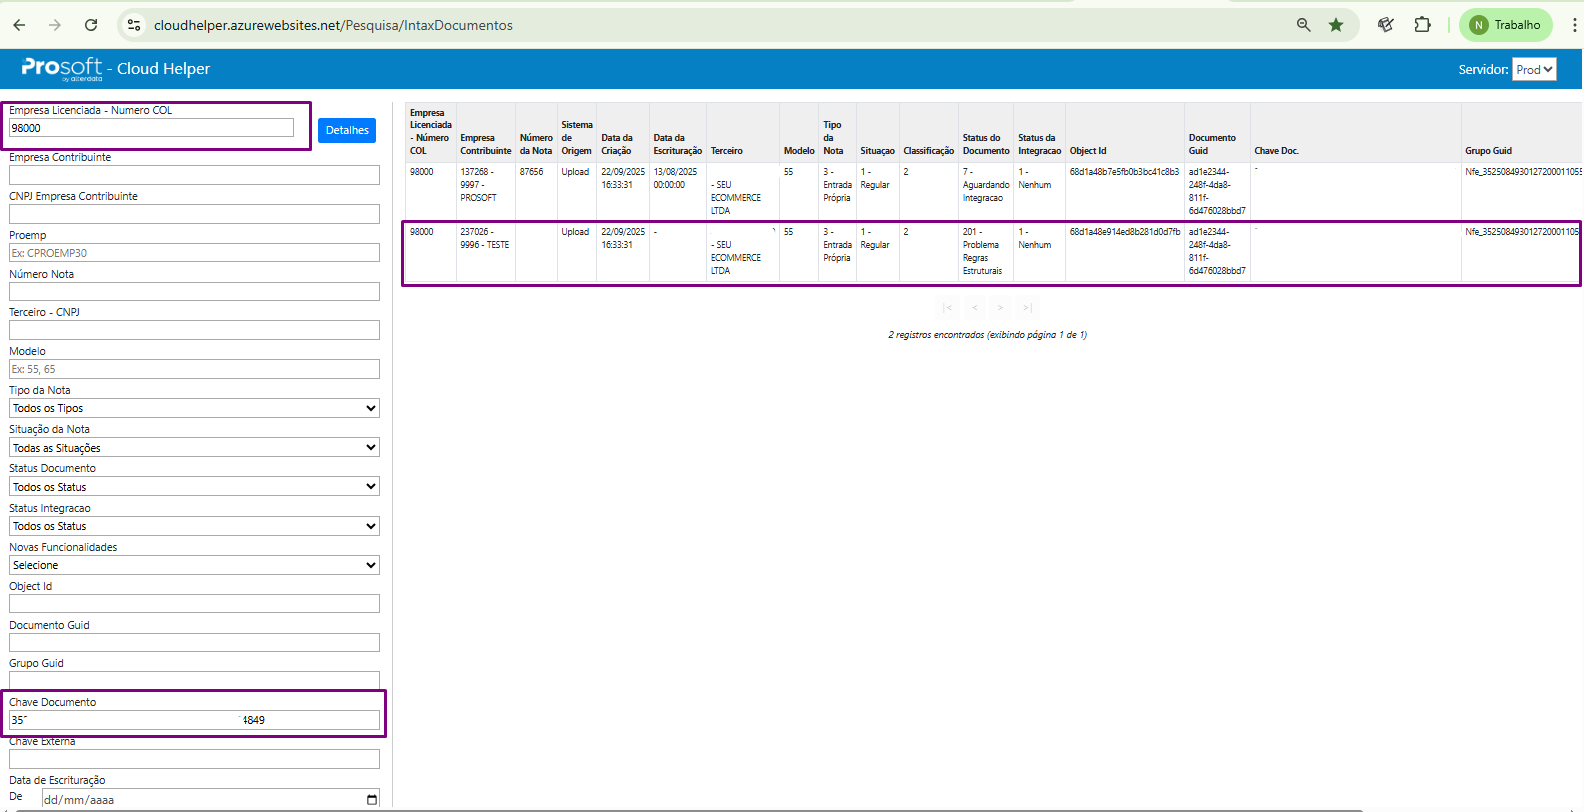Screen dimensions: 1584x812
Task: Click the calendar icon in the date field
Action: 372,799
